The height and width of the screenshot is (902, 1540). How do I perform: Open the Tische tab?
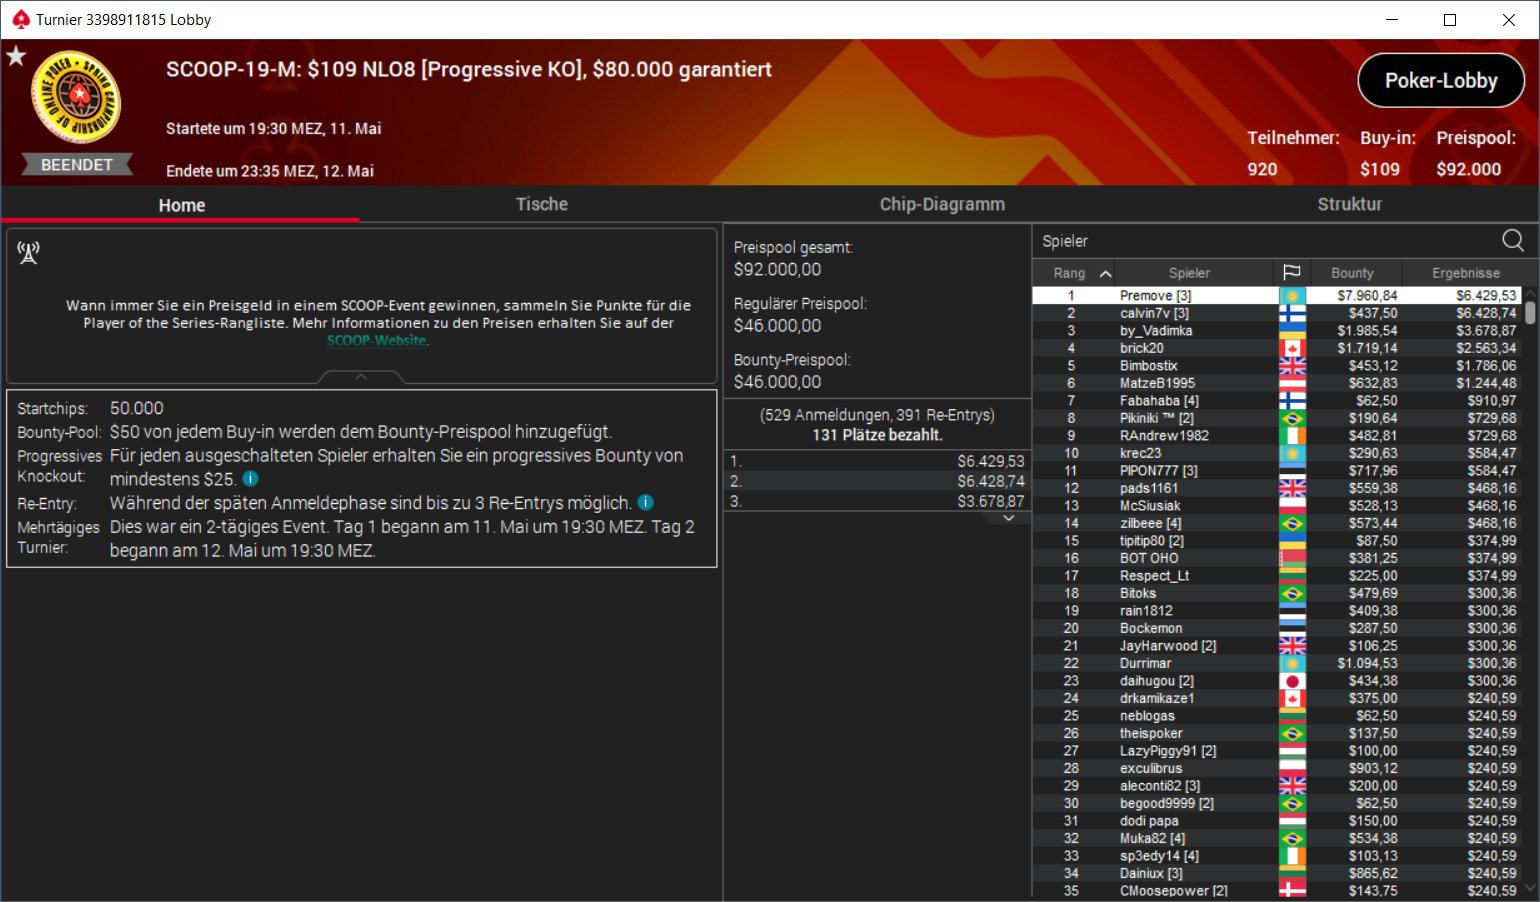click(541, 204)
